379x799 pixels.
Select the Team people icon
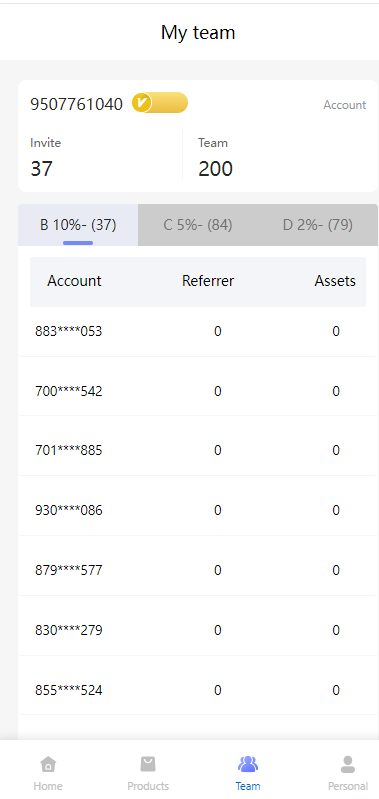coord(248,764)
